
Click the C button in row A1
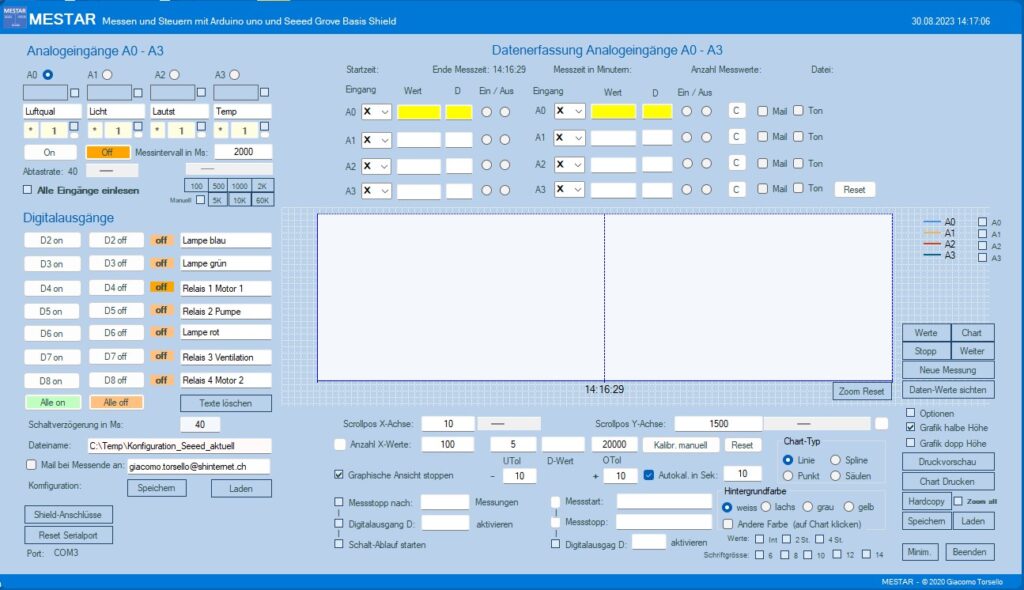coord(736,136)
